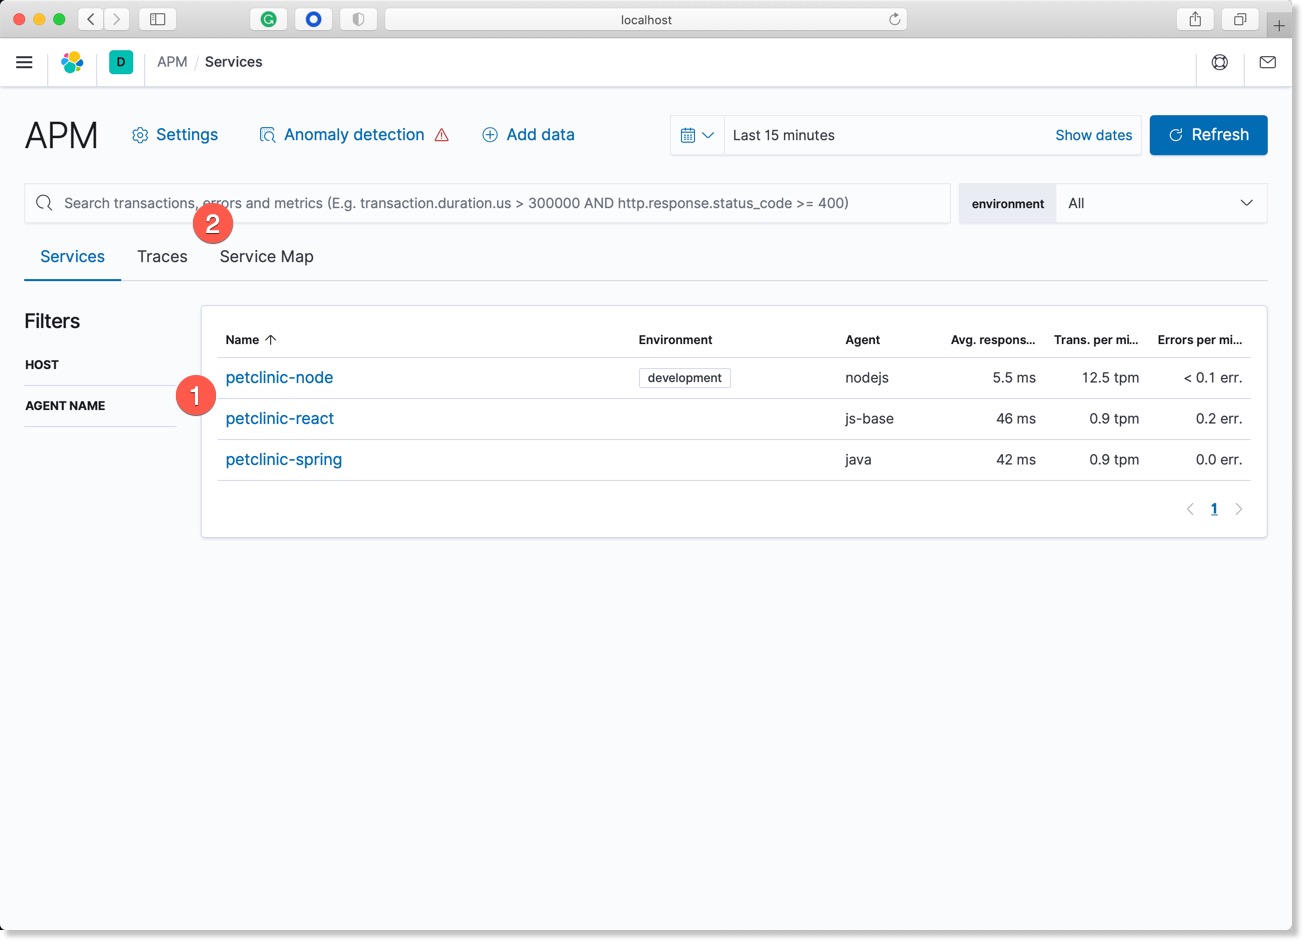This screenshot has height=941, width=1303.
Task: Click the Elastic logo icon
Action: pyautogui.click(x=72, y=62)
